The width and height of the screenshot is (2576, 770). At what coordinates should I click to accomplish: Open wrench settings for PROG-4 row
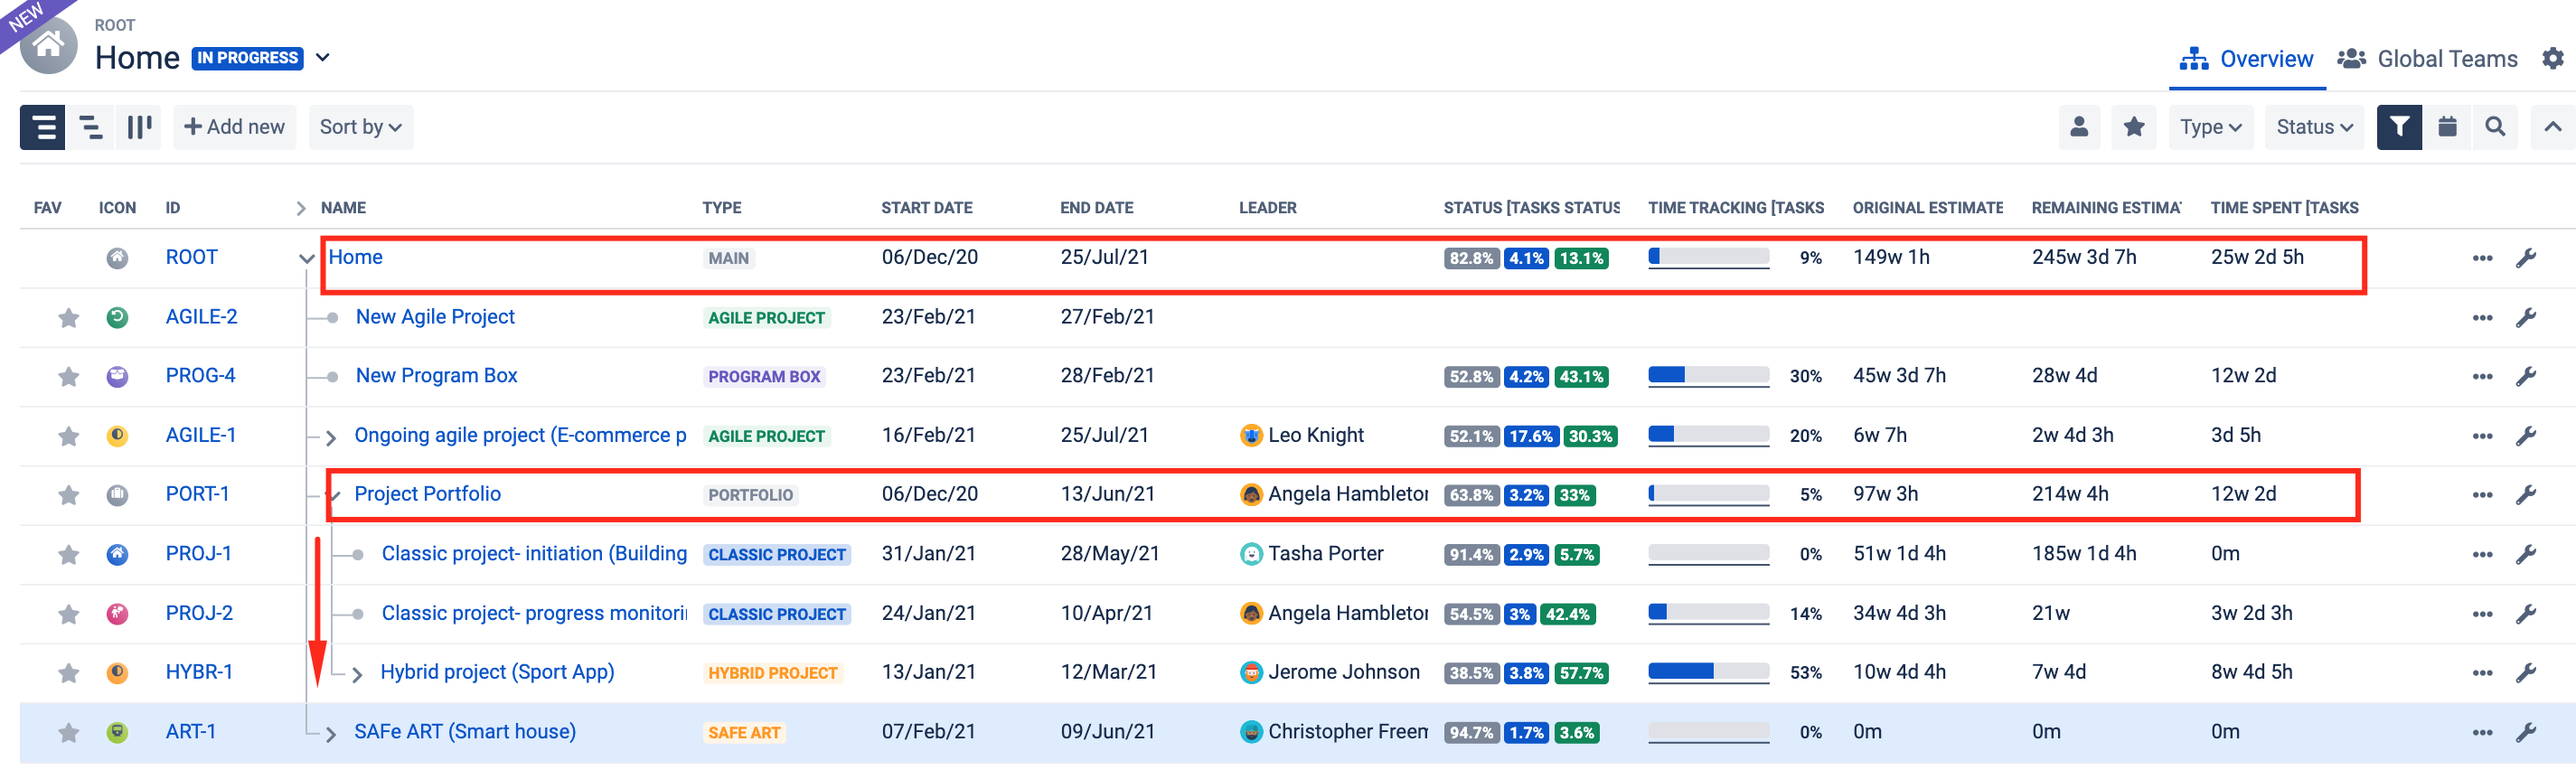coord(2526,376)
